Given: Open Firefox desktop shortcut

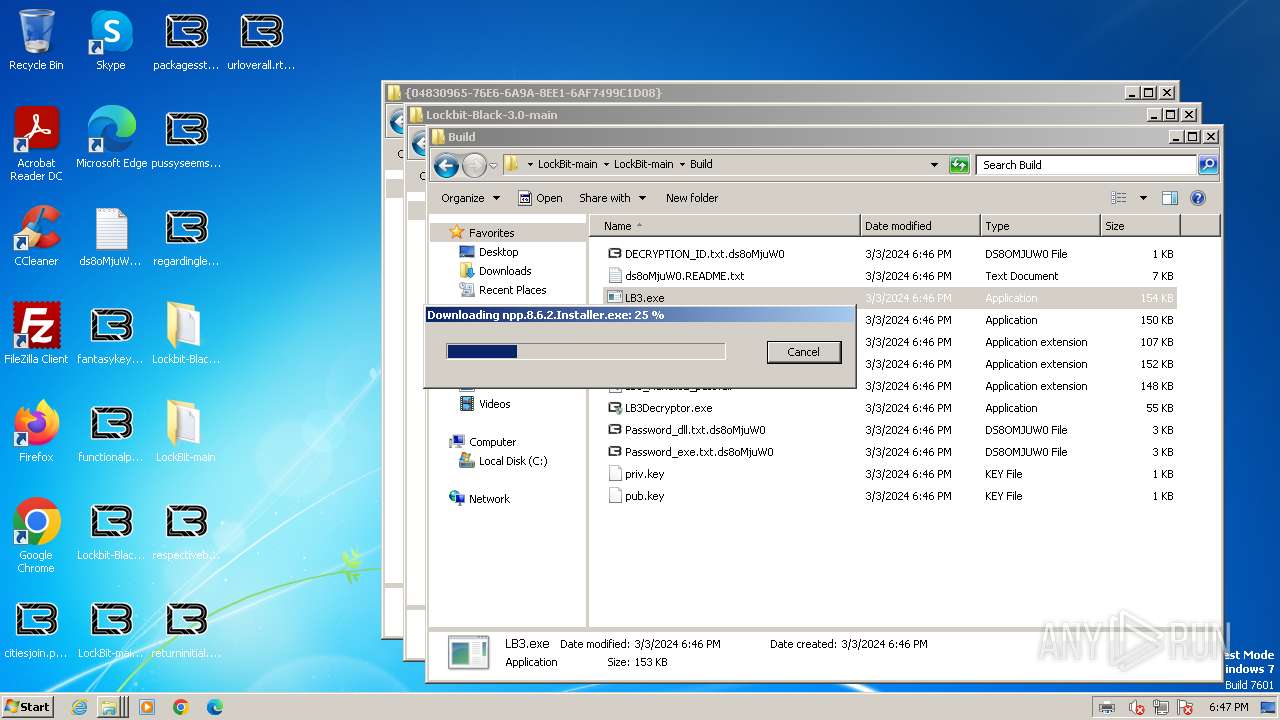Looking at the screenshot, I should (36, 432).
